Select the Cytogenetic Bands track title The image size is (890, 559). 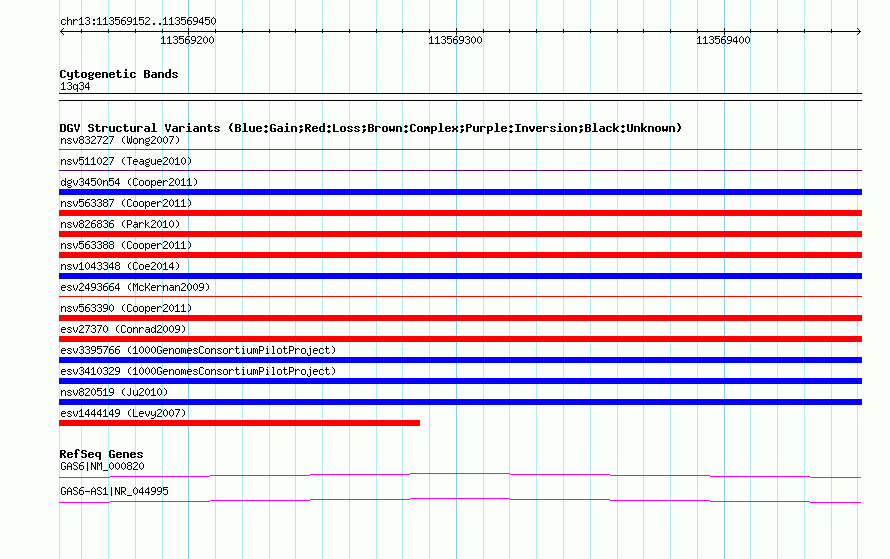119,74
